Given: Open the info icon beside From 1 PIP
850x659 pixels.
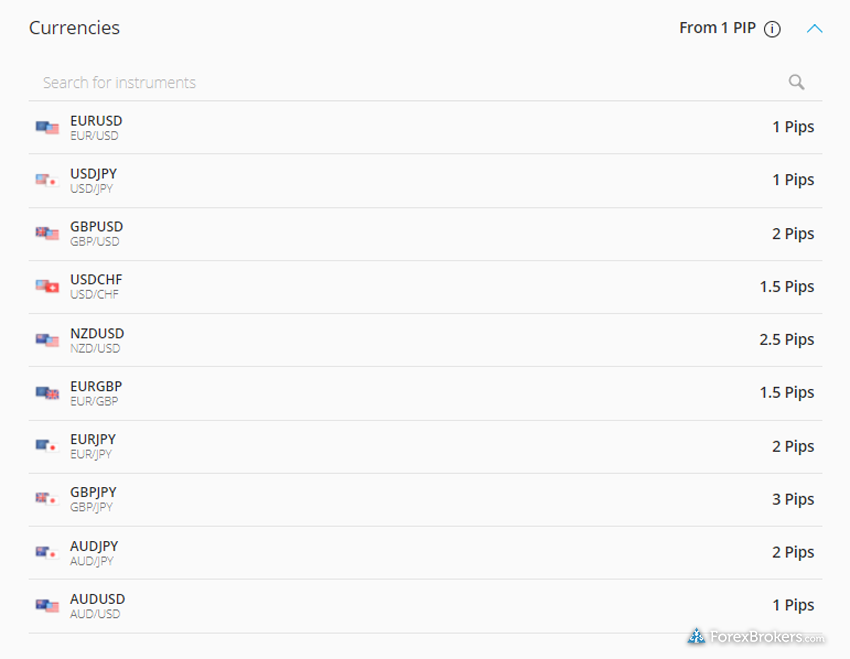Looking at the screenshot, I should coord(772,29).
